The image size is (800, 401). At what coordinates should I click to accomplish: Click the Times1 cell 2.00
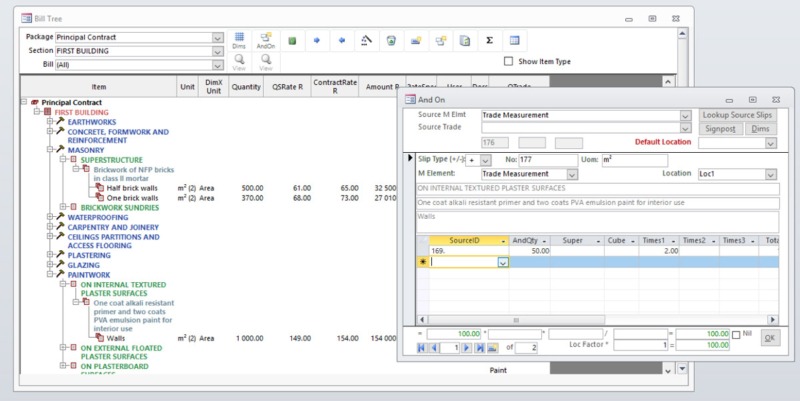(x=659, y=251)
